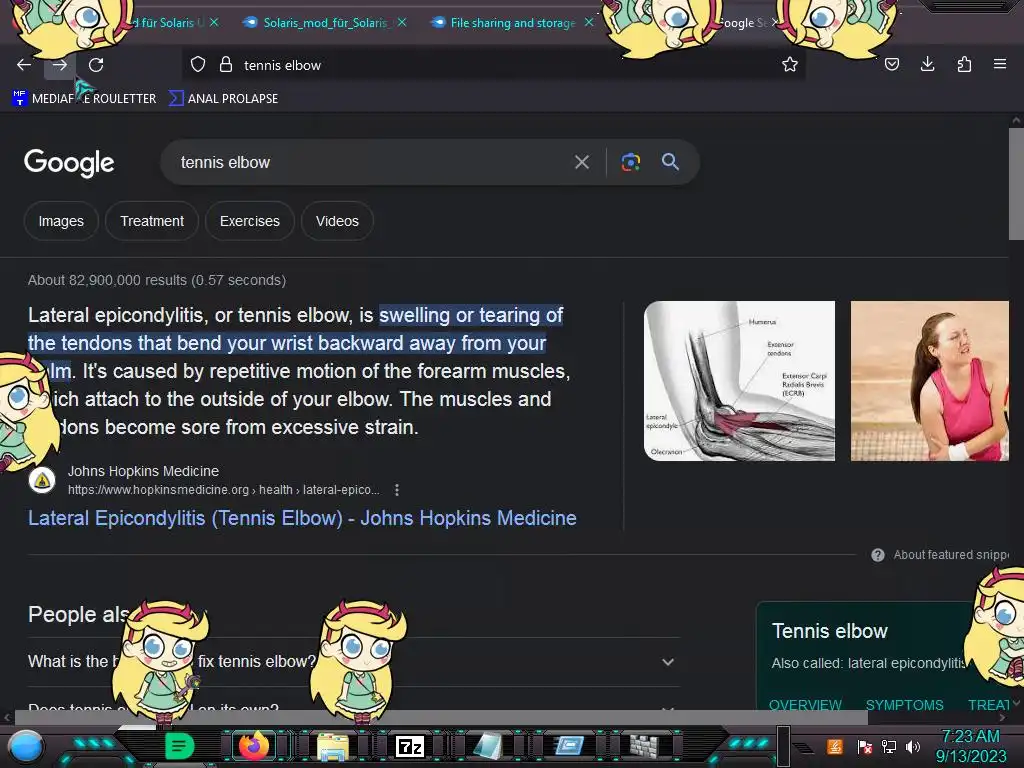Search by image with the Lens camera icon
The image size is (1024, 768).
click(x=630, y=162)
